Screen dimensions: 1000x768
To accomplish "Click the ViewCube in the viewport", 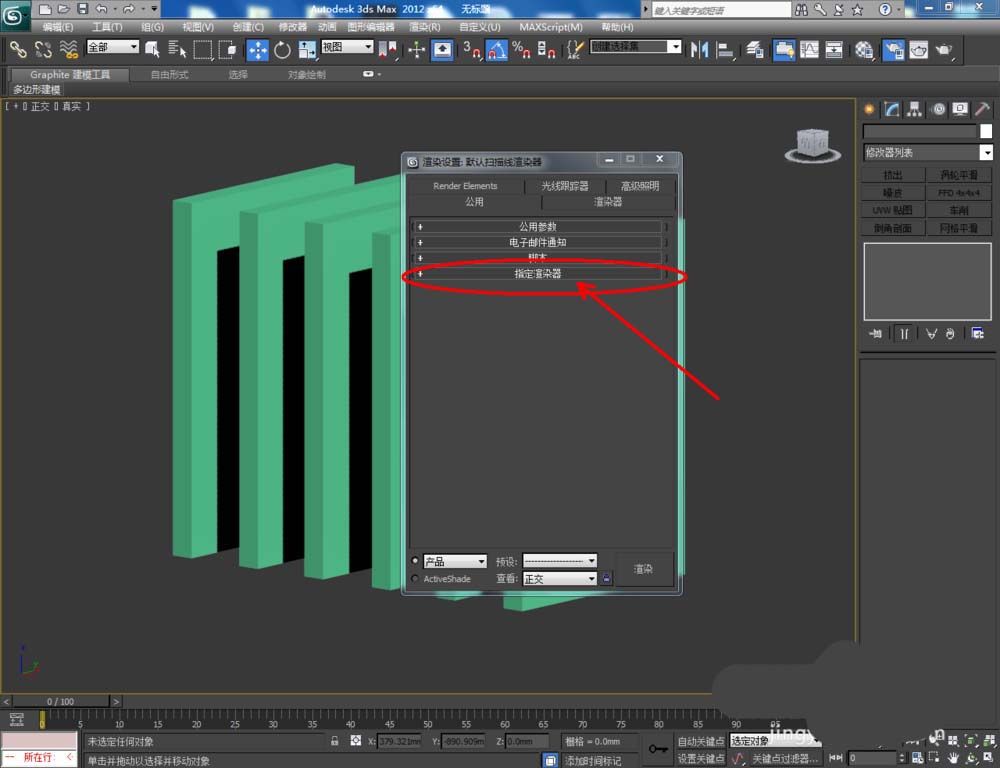I will click(x=812, y=143).
